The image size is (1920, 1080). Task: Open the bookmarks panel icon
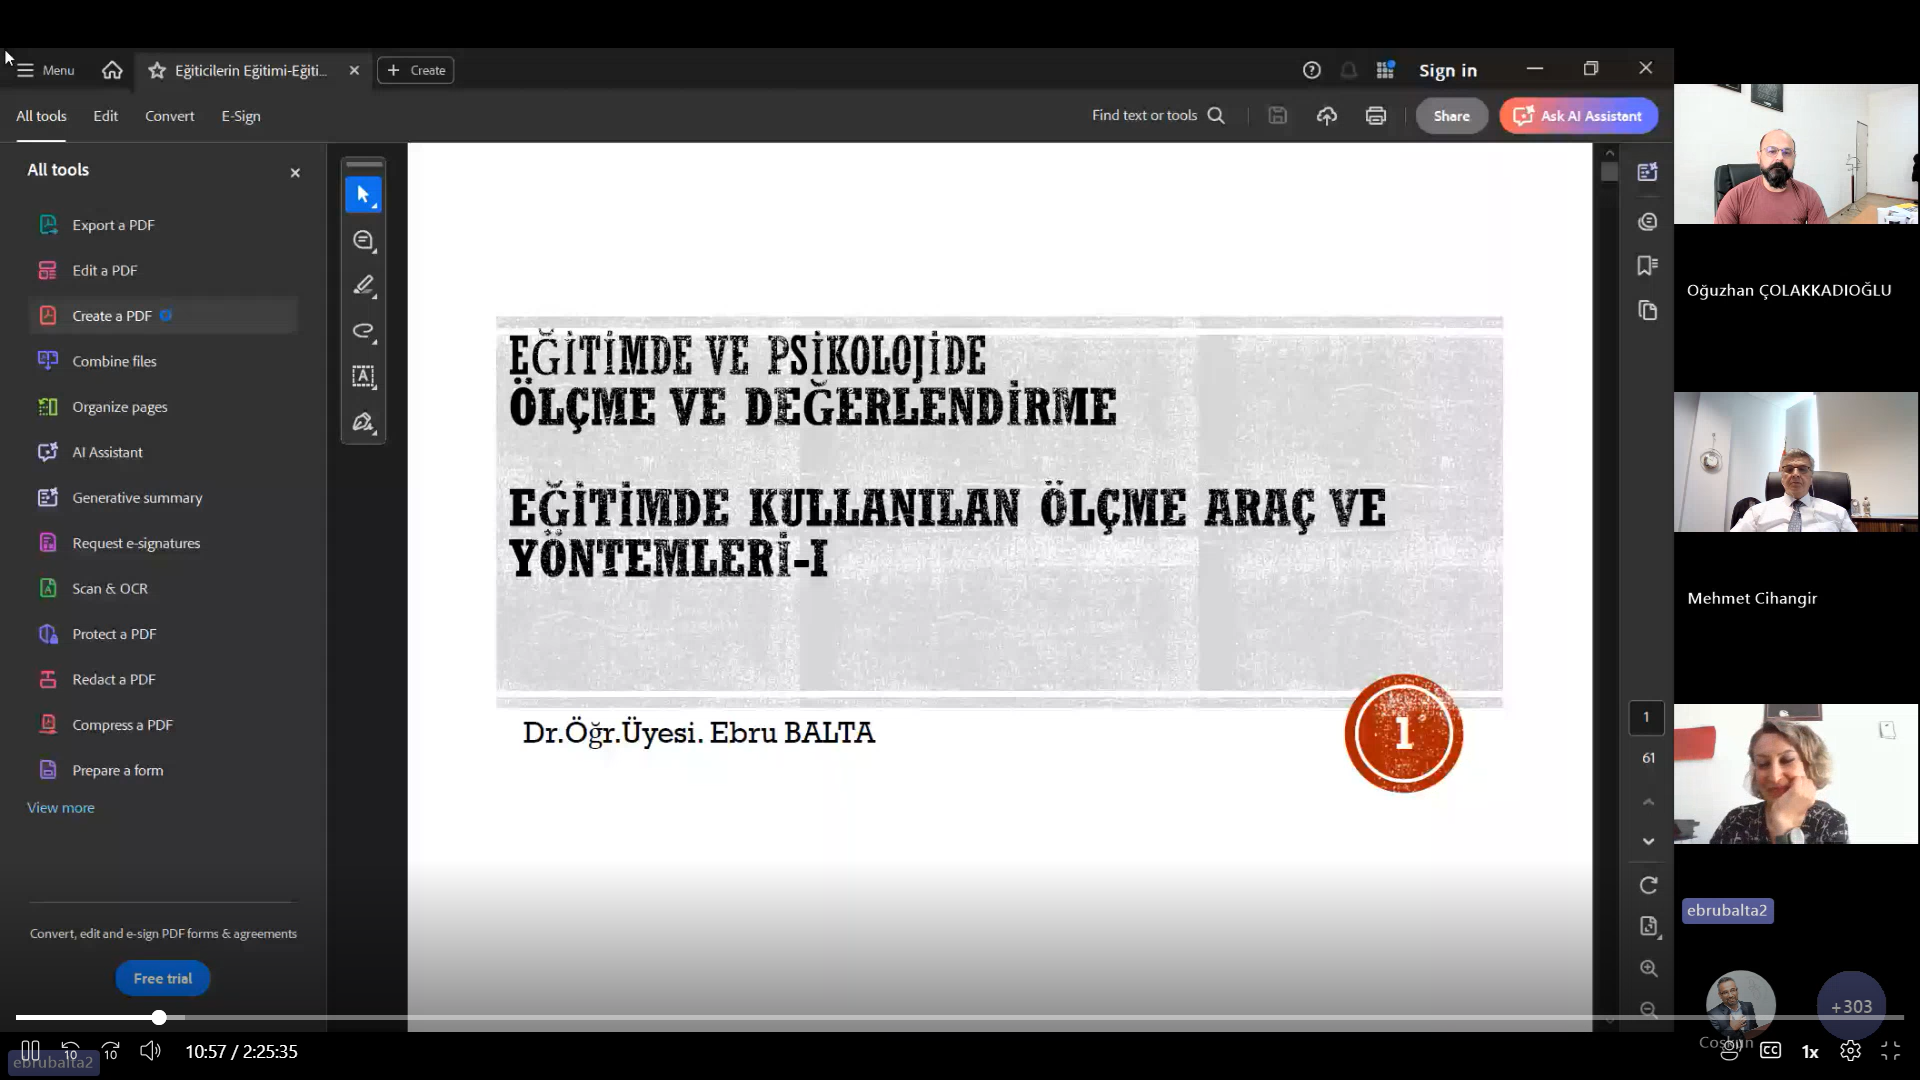(1647, 265)
